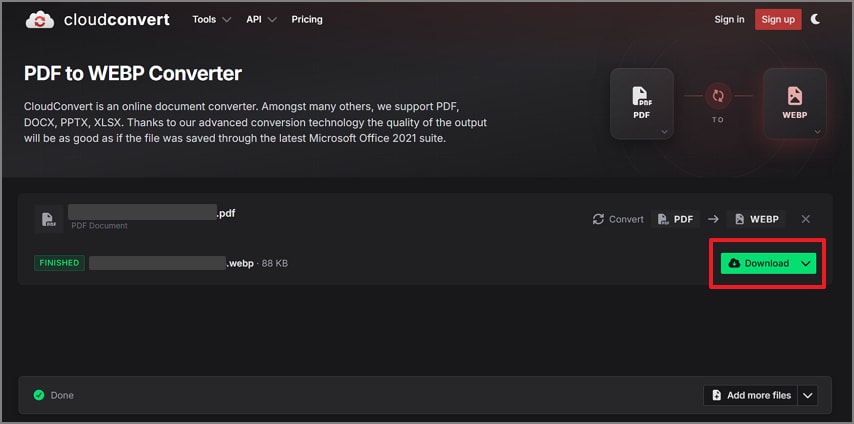Click the Done status text
Viewport: 854px width, 424px height.
[x=62, y=395]
